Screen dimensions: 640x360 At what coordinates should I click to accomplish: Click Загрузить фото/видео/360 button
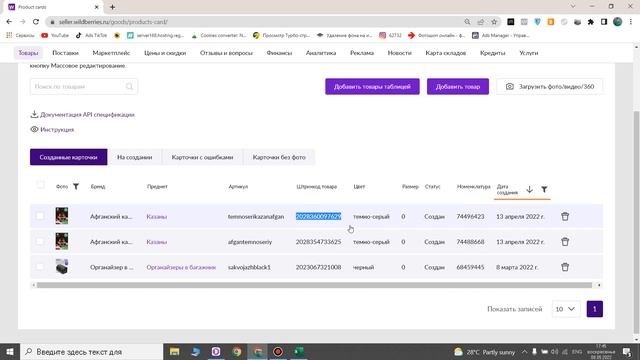coord(550,87)
